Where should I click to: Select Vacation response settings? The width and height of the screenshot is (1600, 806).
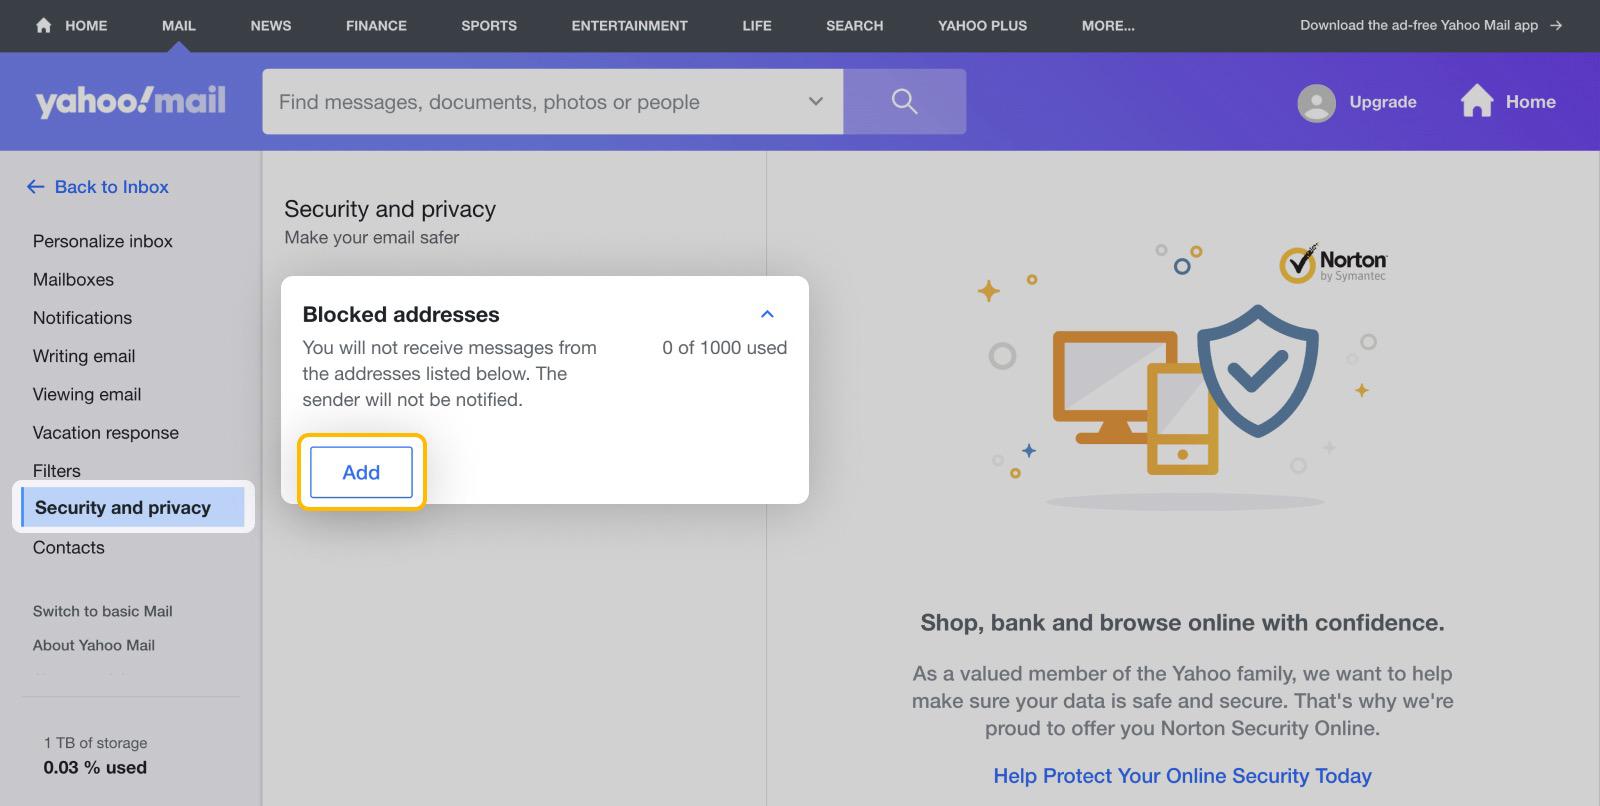tap(105, 432)
